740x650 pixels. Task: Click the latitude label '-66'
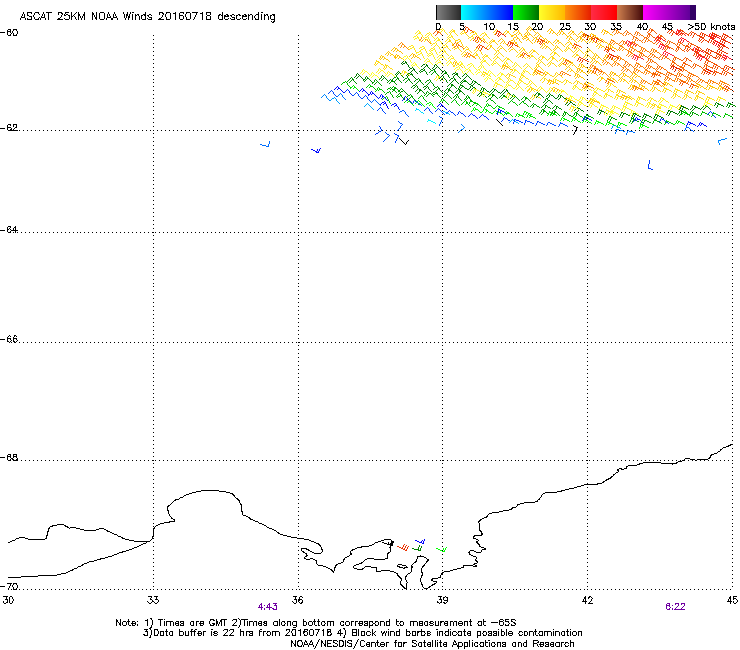[9, 340]
